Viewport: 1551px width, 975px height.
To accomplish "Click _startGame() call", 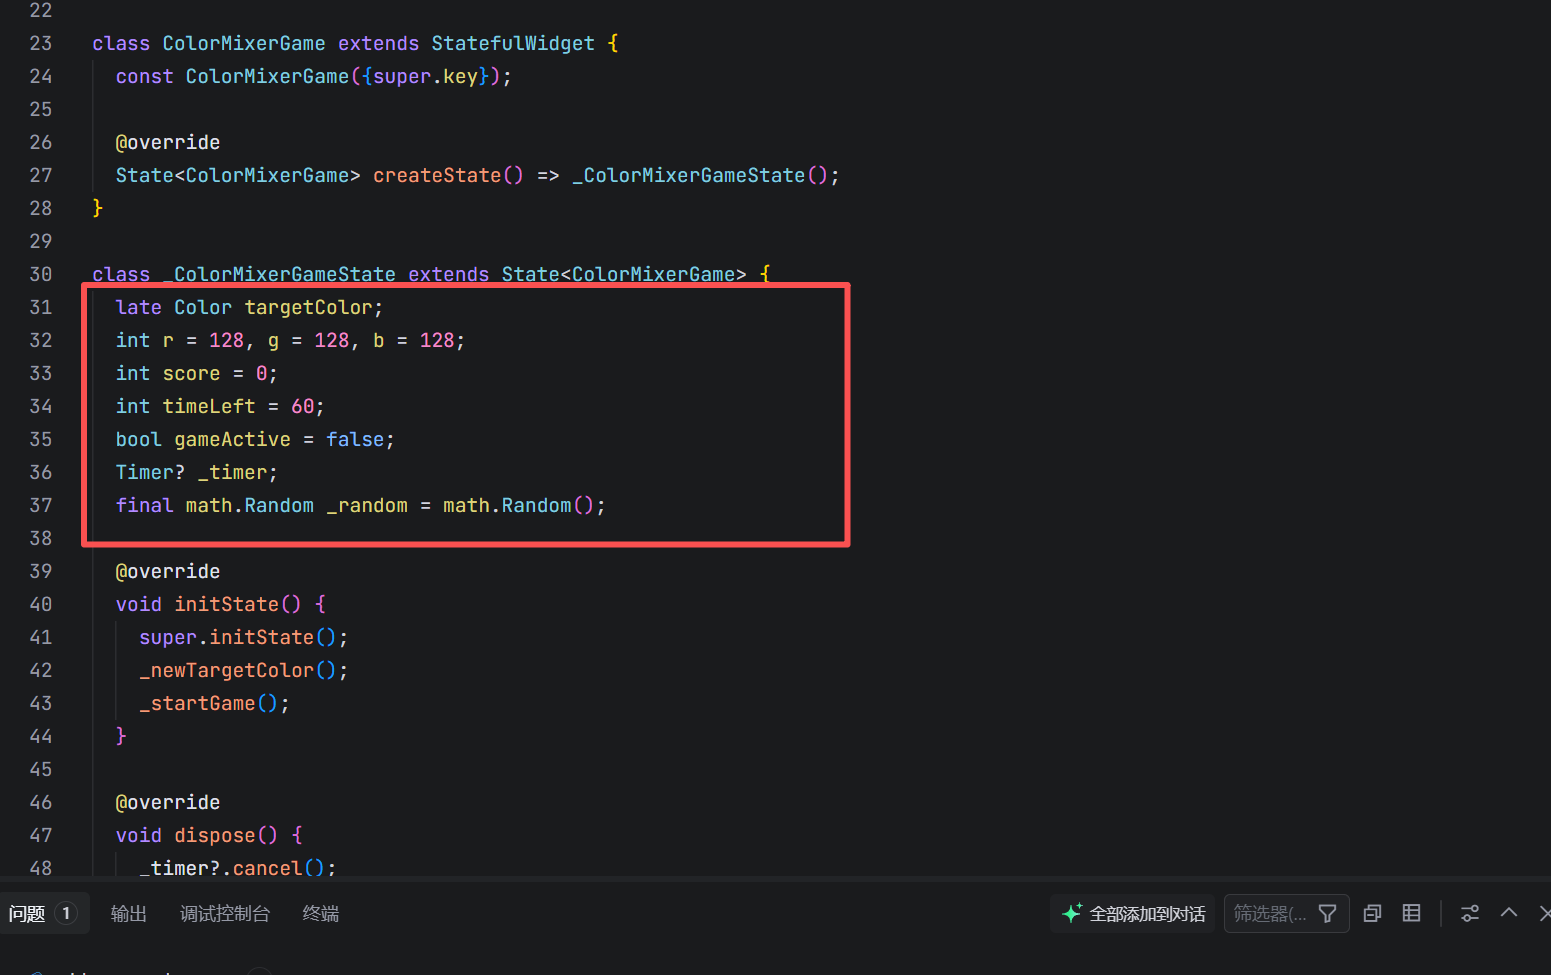I will click(209, 704).
